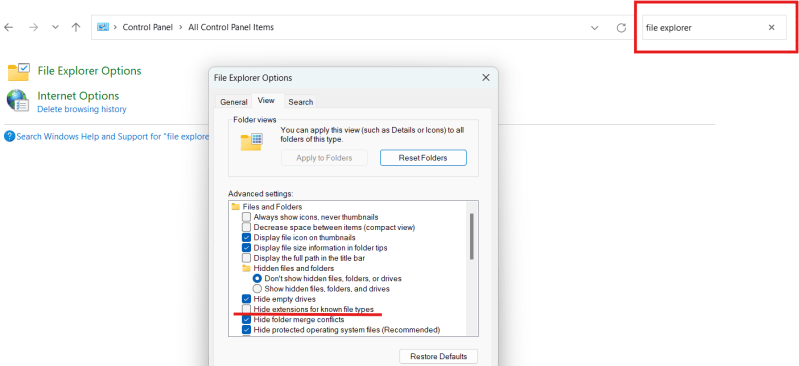This screenshot has height=366, width=799.
Task: Uncheck Display file icon on thumbnails
Action: (247, 238)
